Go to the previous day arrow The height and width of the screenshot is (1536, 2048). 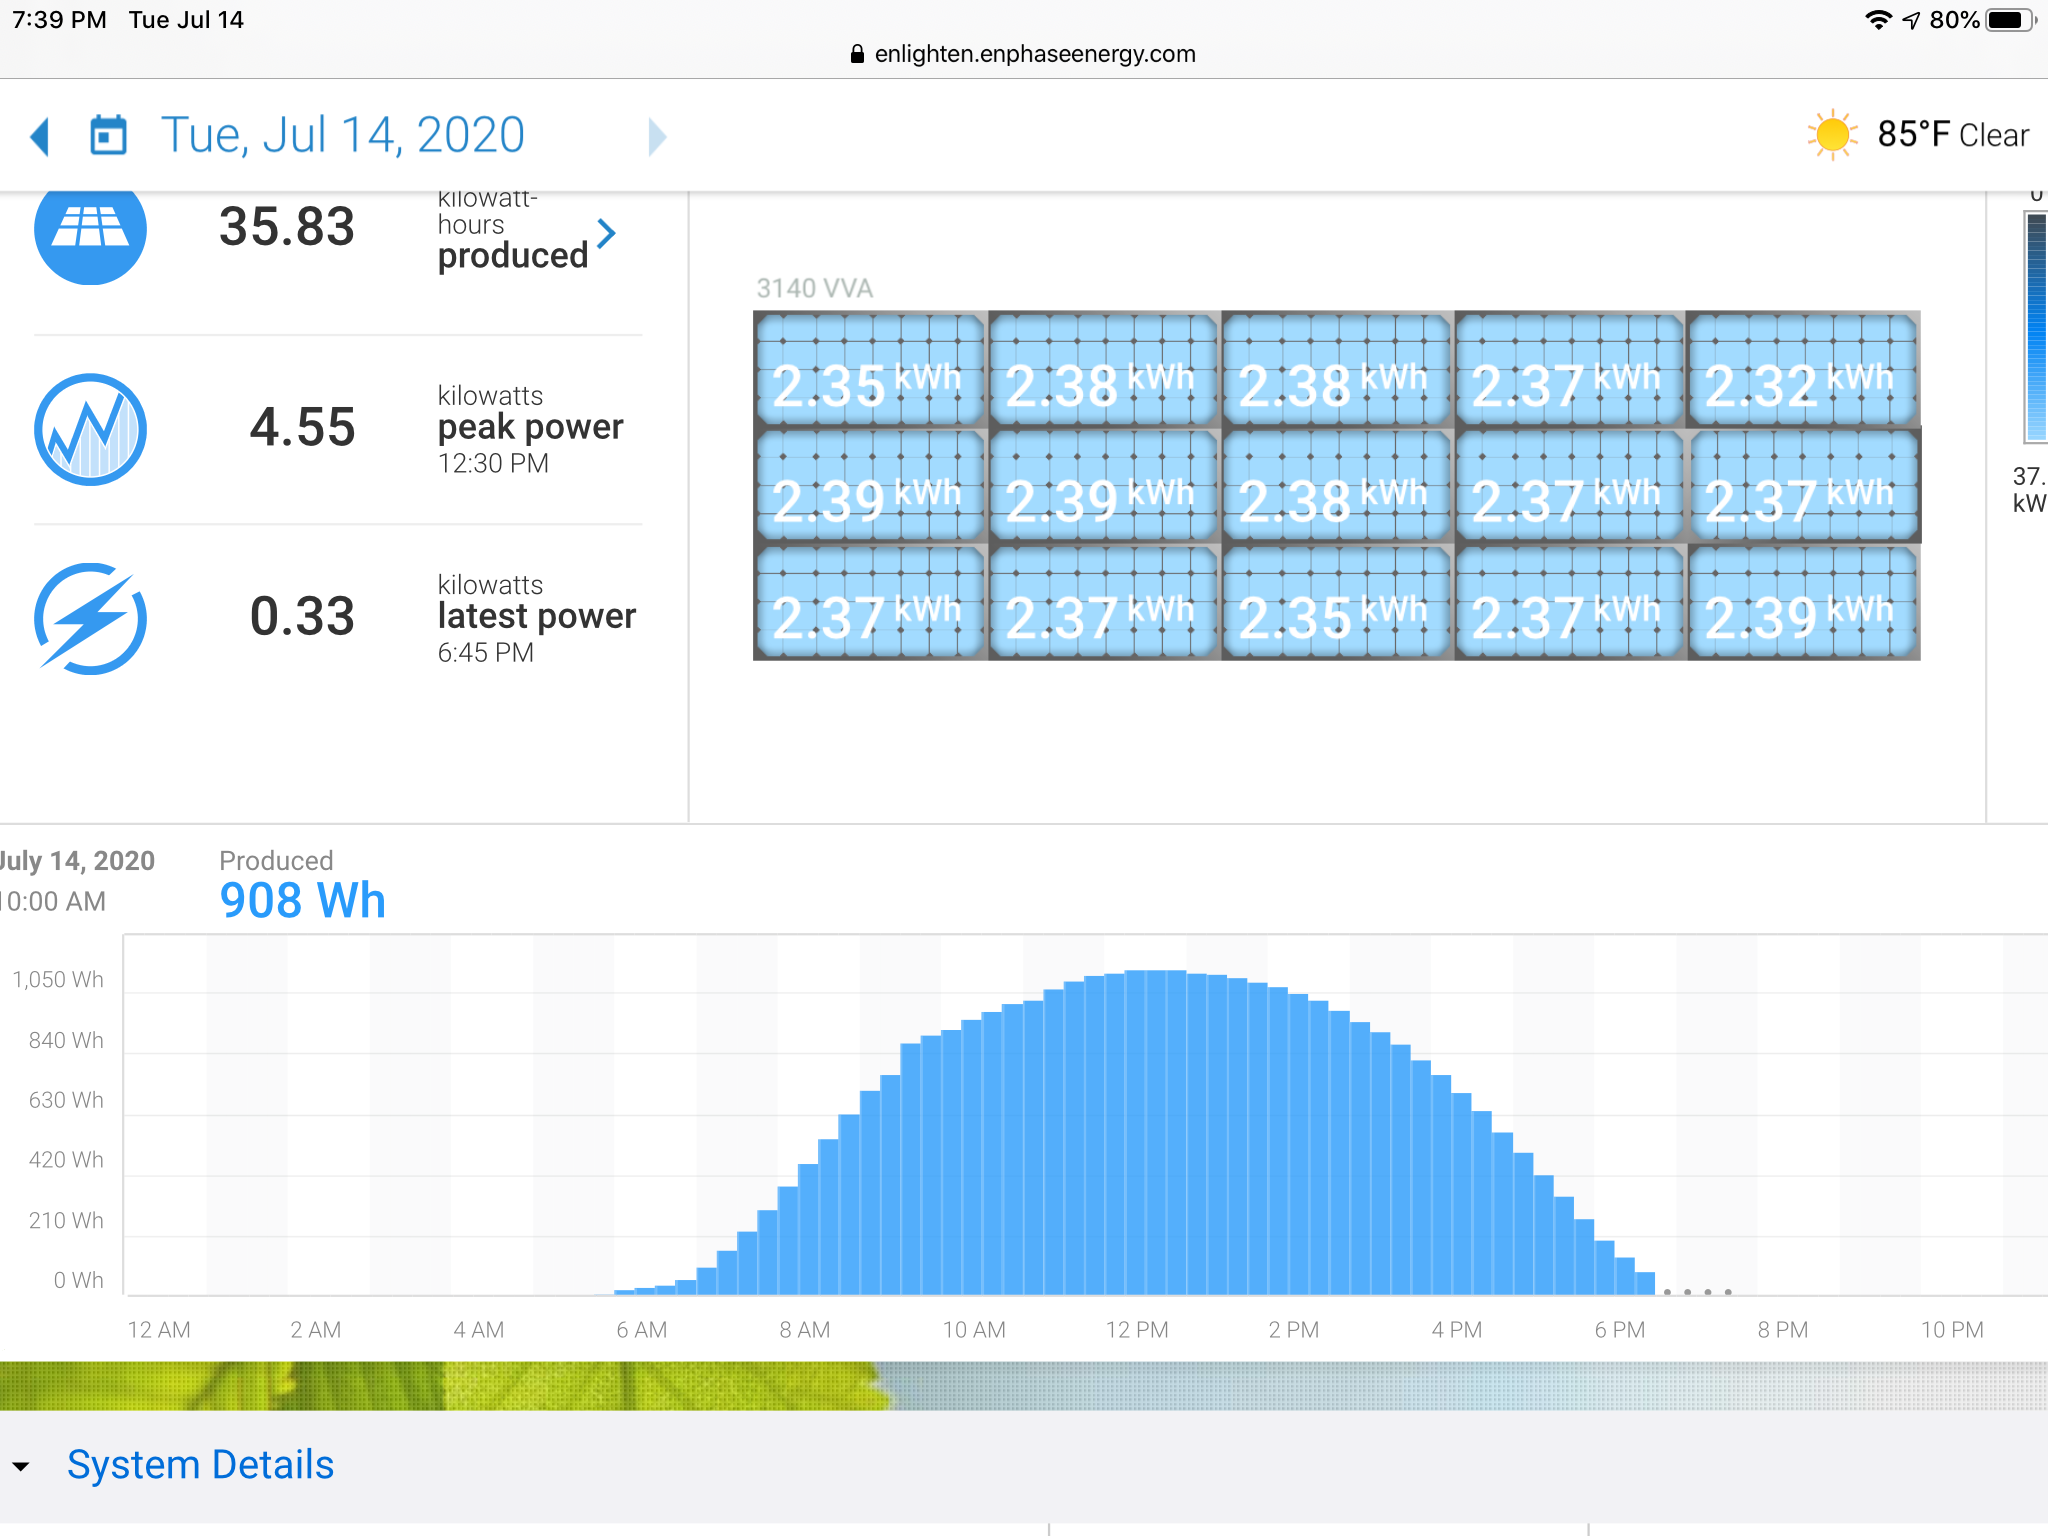click(x=40, y=136)
